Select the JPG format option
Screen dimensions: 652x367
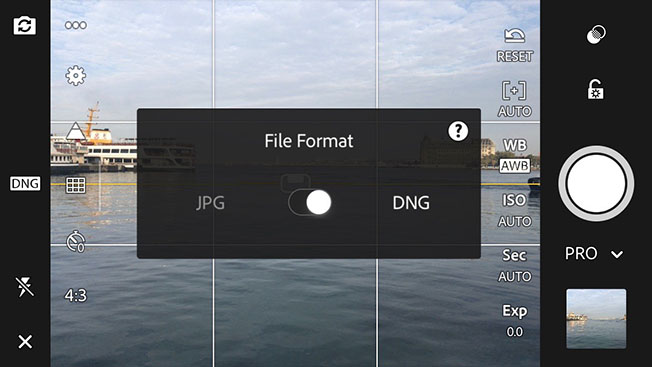coord(210,203)
